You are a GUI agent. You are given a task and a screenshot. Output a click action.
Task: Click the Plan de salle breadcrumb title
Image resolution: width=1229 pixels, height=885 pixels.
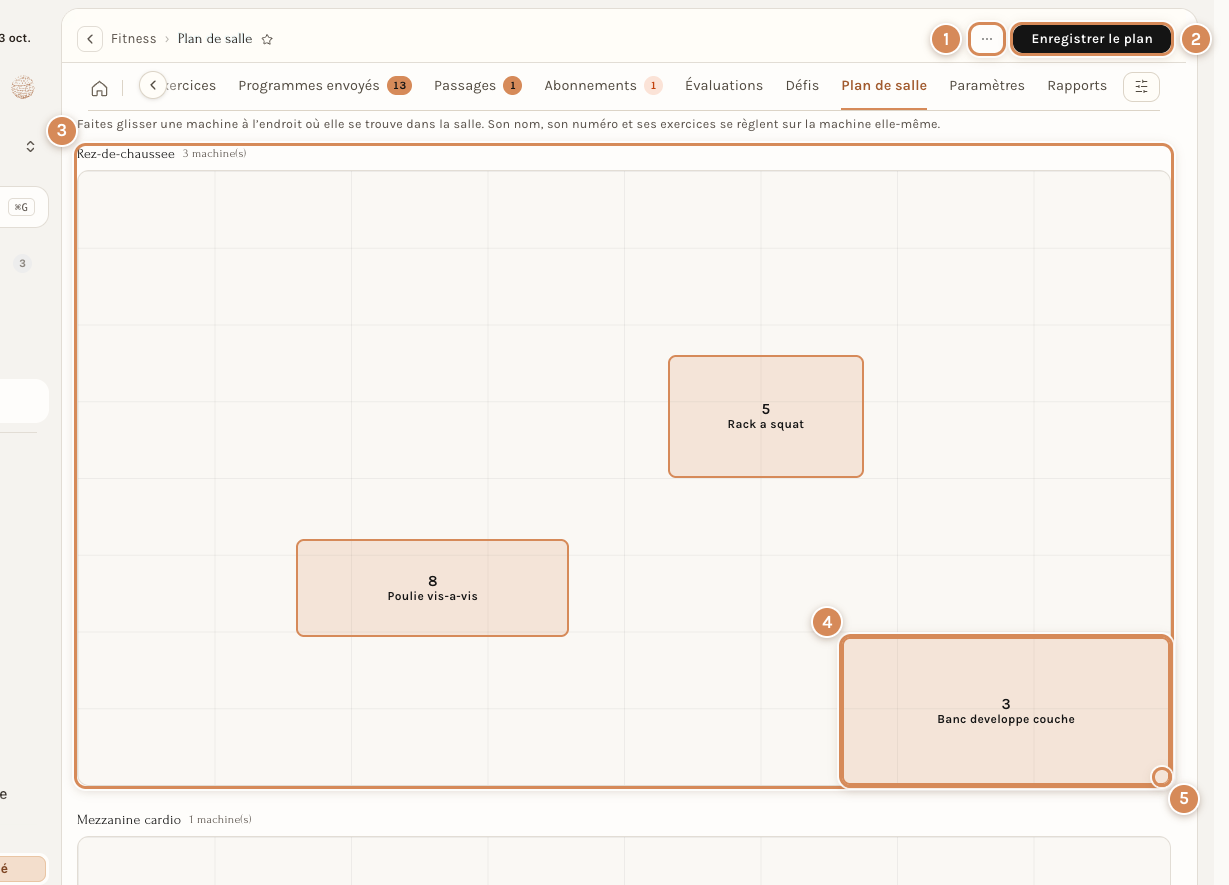point(215,39)
